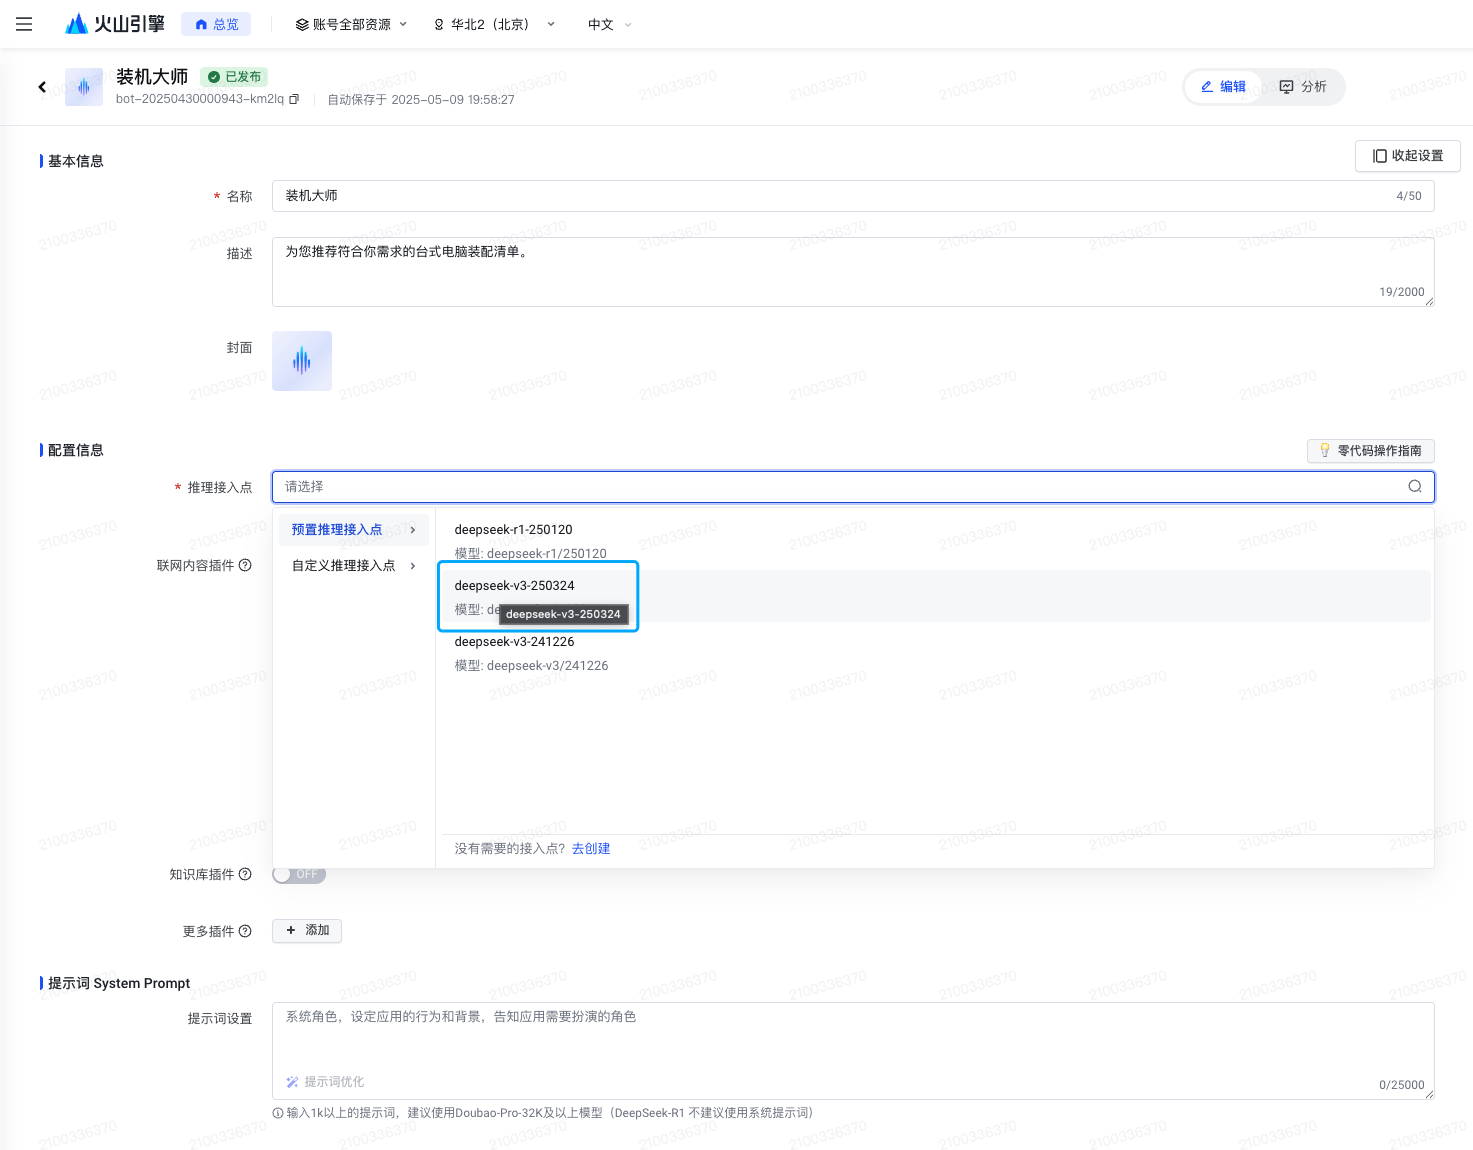The height and width of the screenshot is (1150, 1473).
Task: Click the 去创建 create endpoint link
Action: (x=591, y=849)
